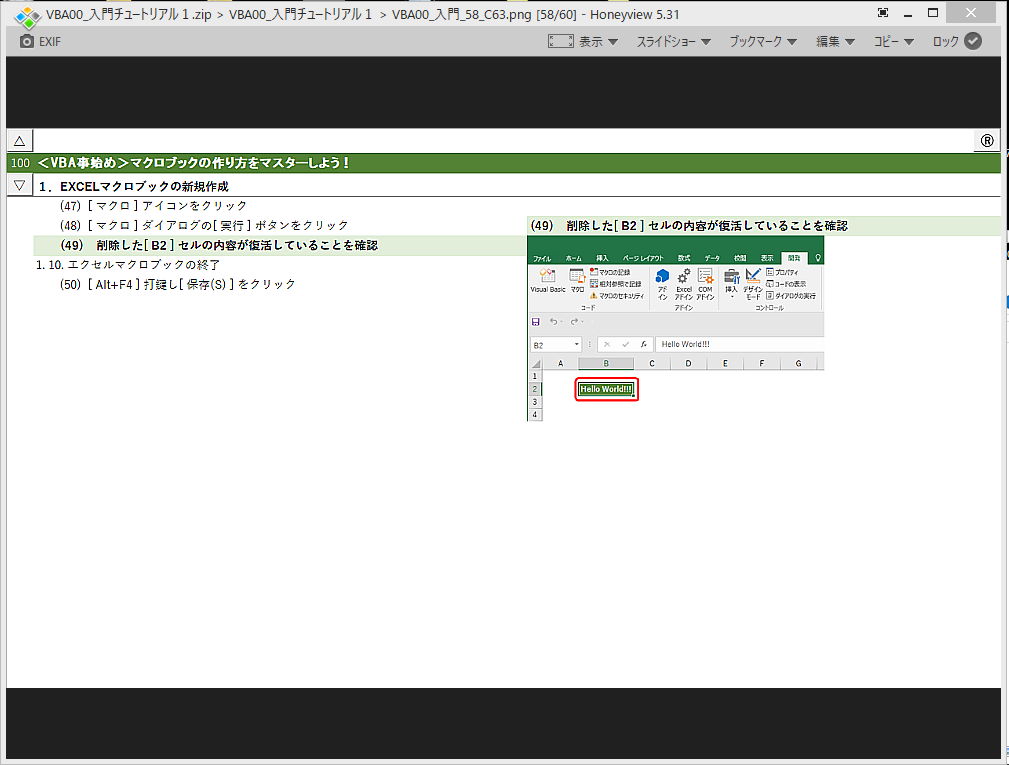The image size is (1009, 765).
Task: Select the 開発 ribbon tab
Action: coord(794,258)
